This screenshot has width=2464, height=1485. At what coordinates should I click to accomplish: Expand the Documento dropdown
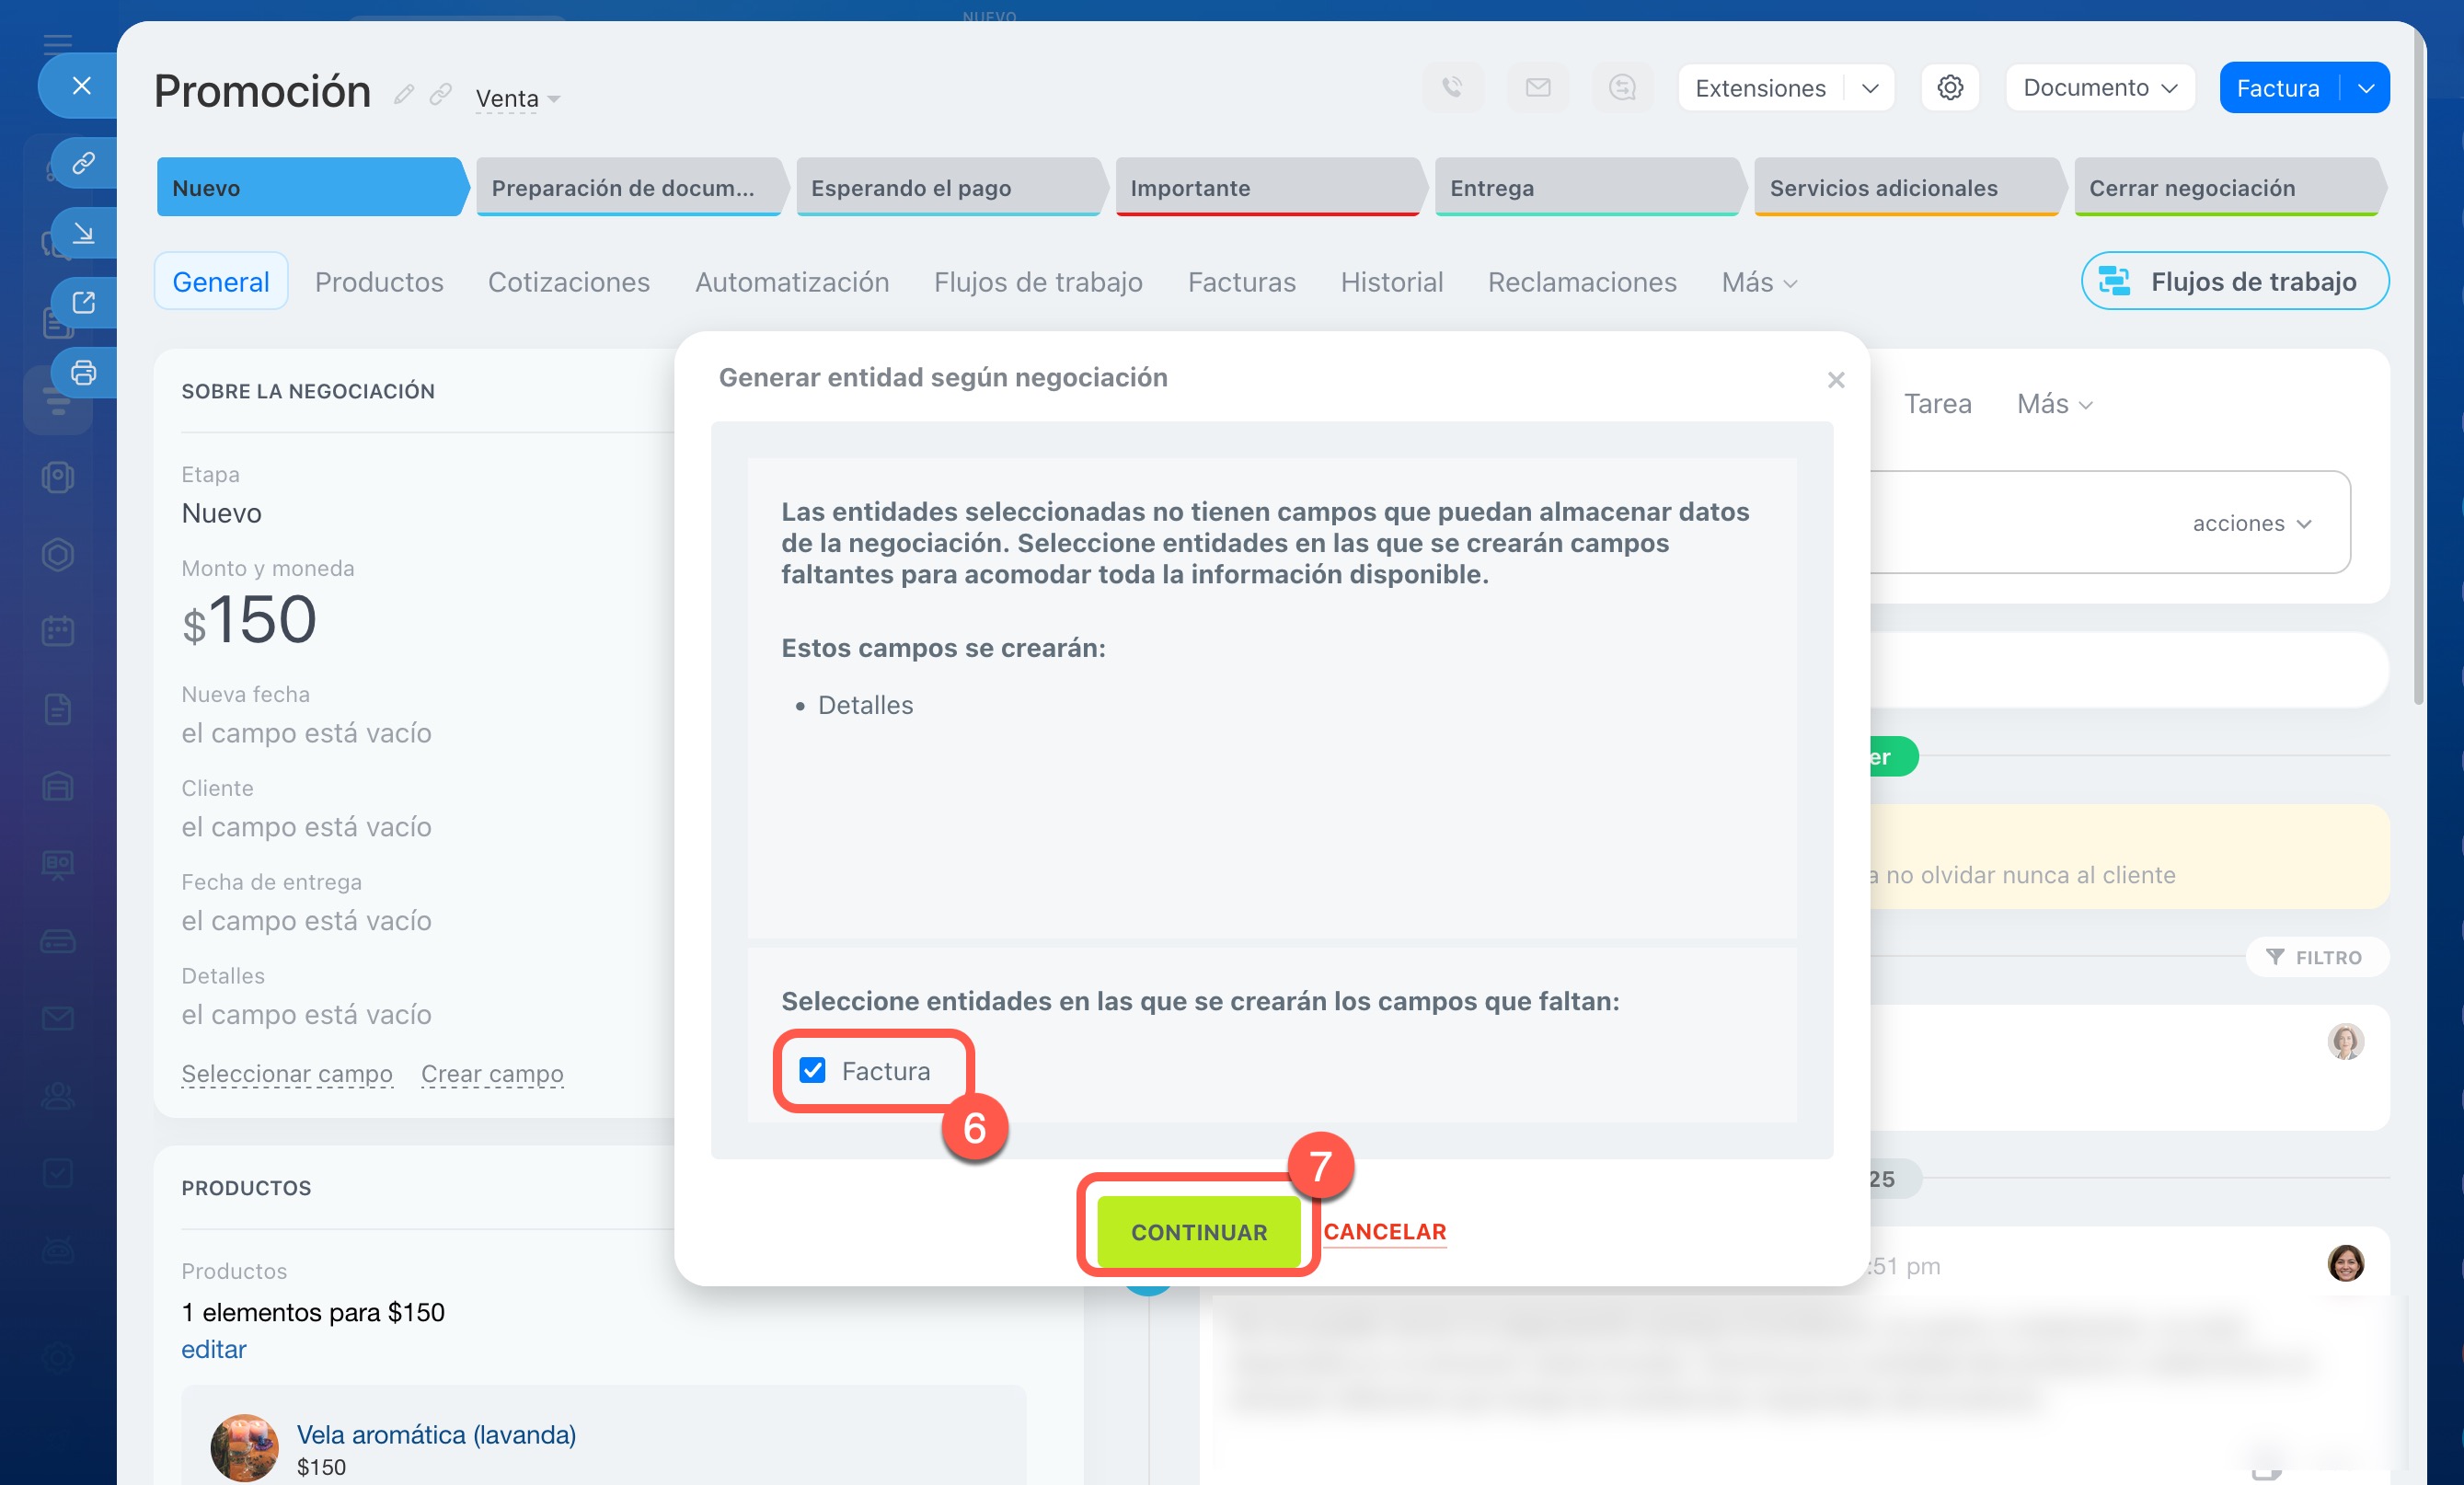click(x=2099, y=88)
